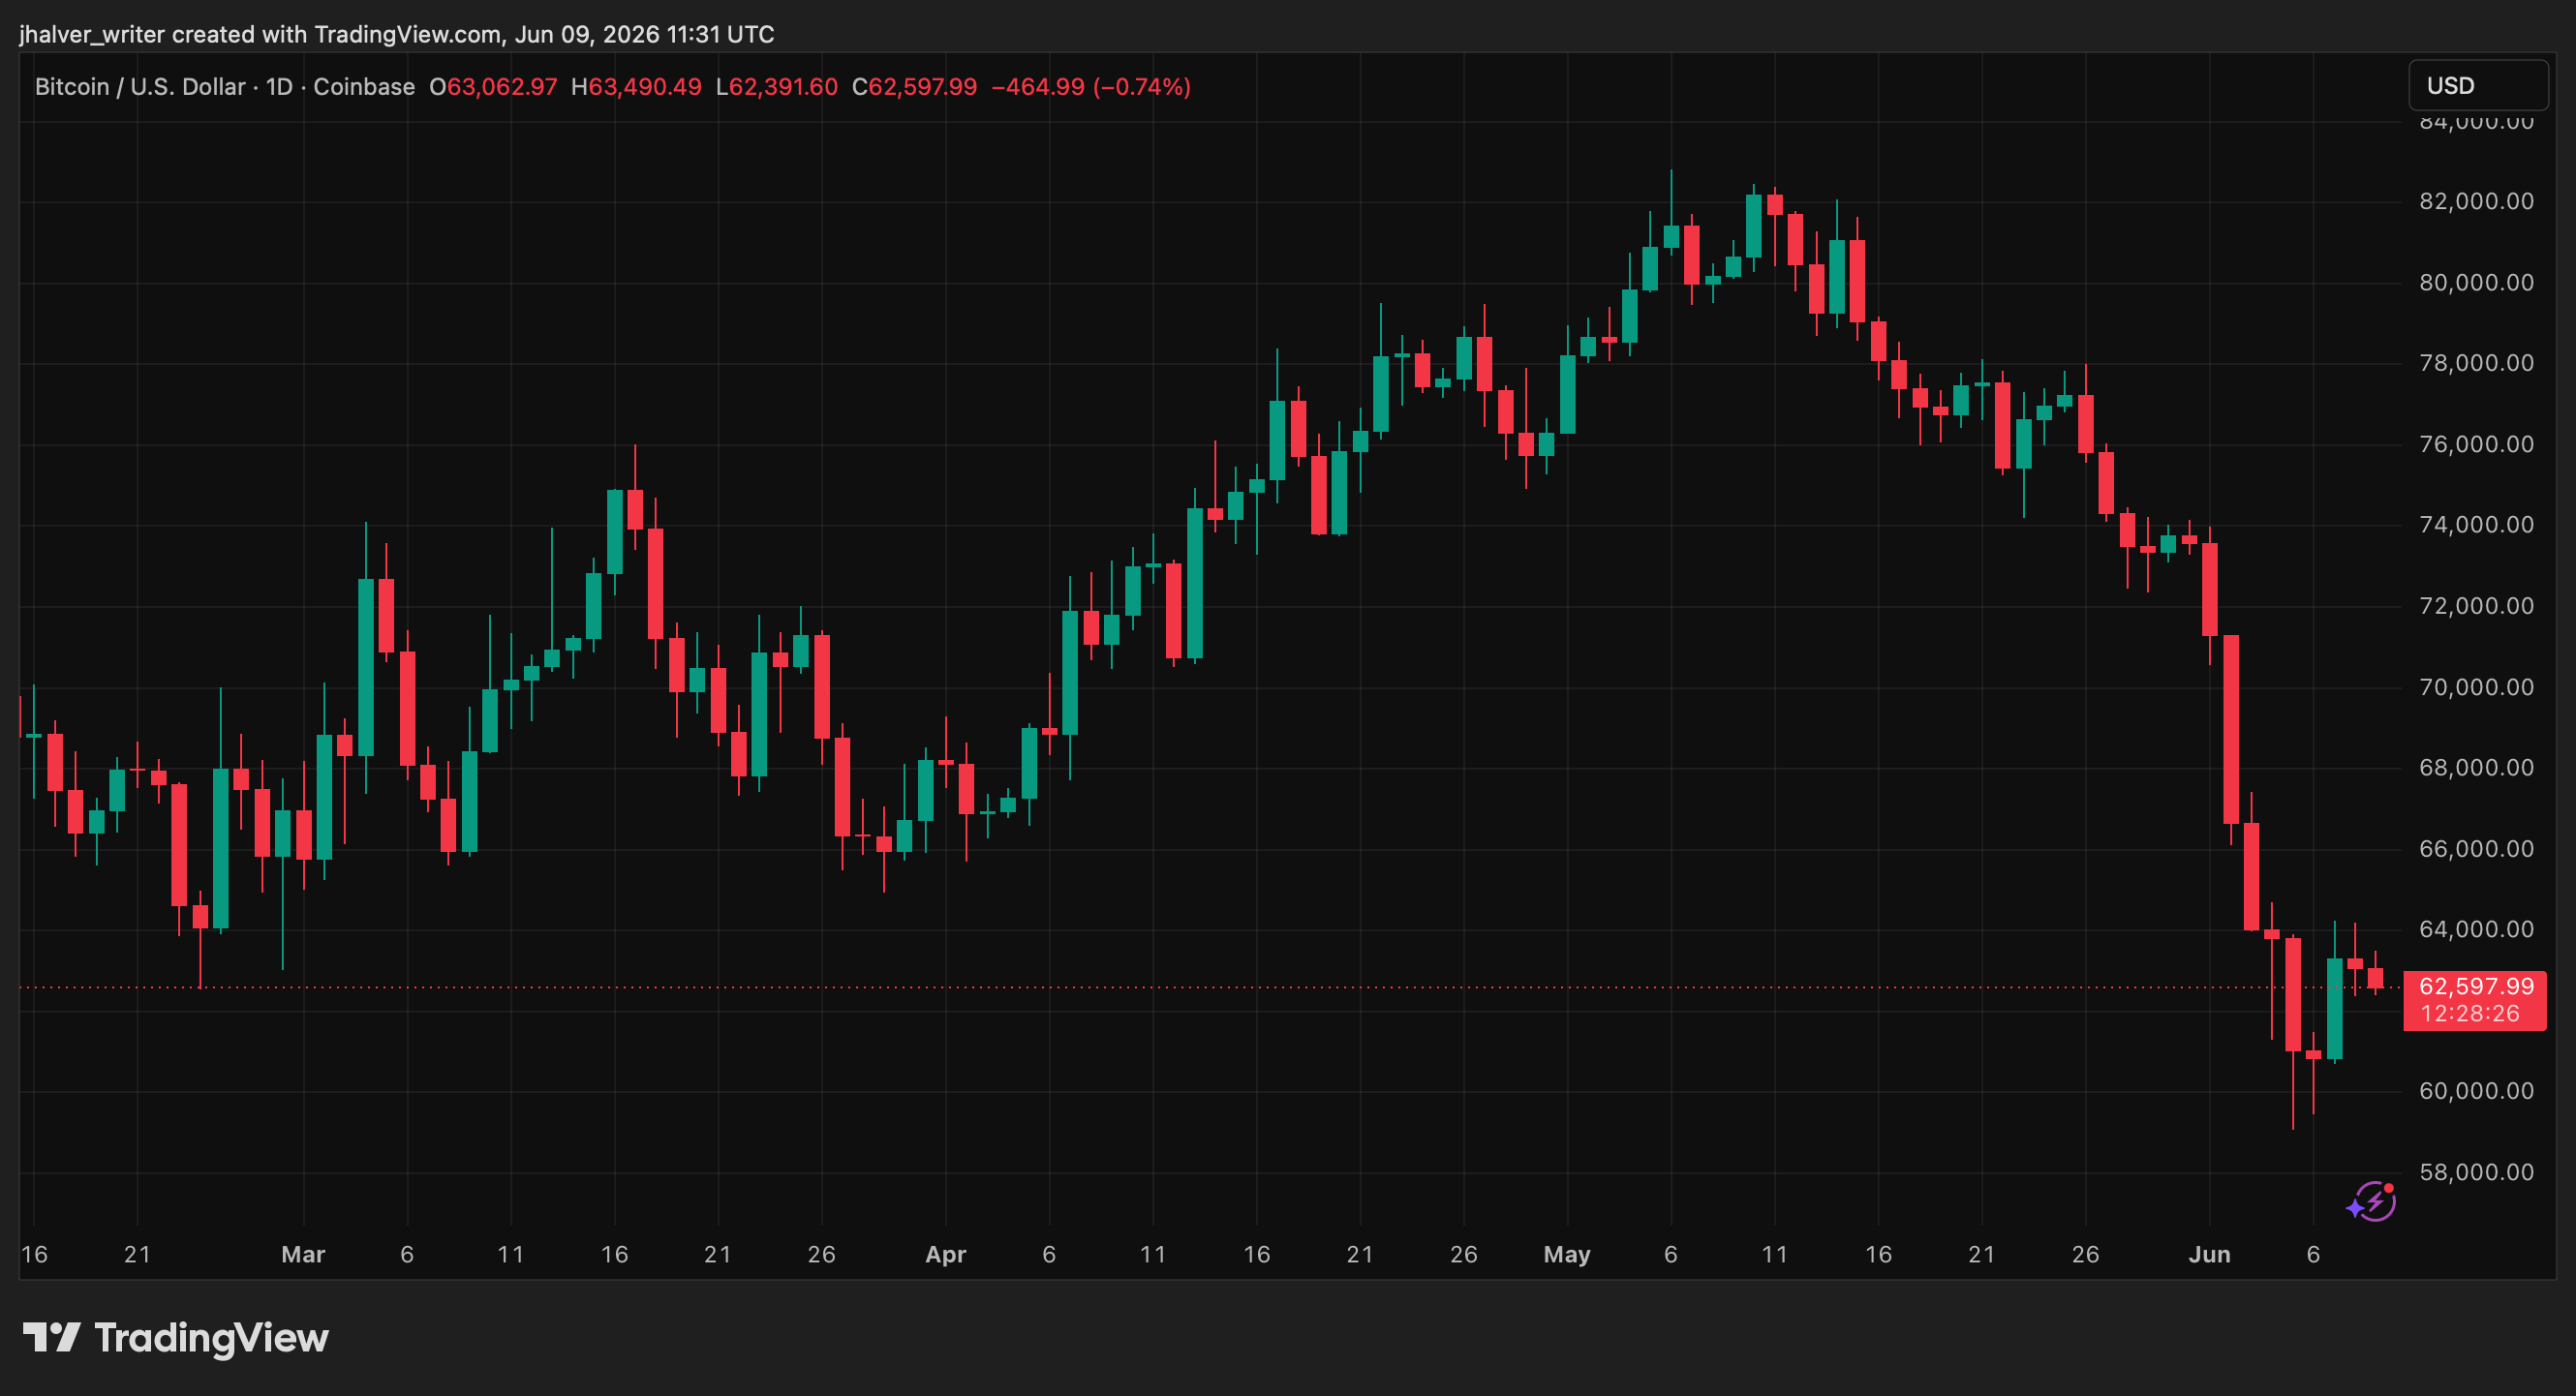Click the 74,000.00 price axis label
Viewport: 2576px width, 1396px height.
[2476, 525]
